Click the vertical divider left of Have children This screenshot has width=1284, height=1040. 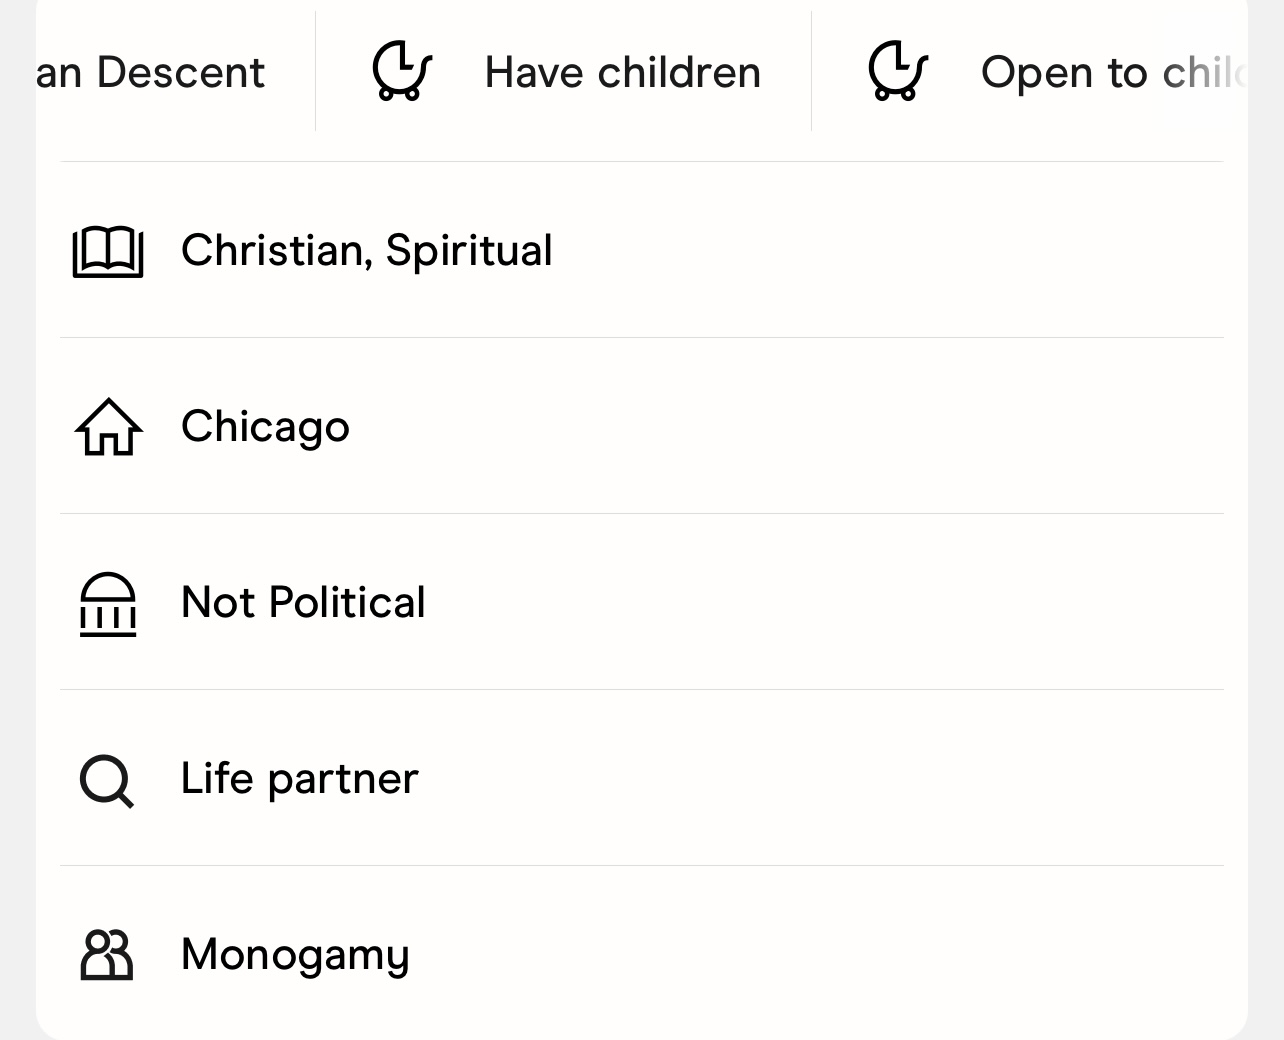[x=316, y=71]
